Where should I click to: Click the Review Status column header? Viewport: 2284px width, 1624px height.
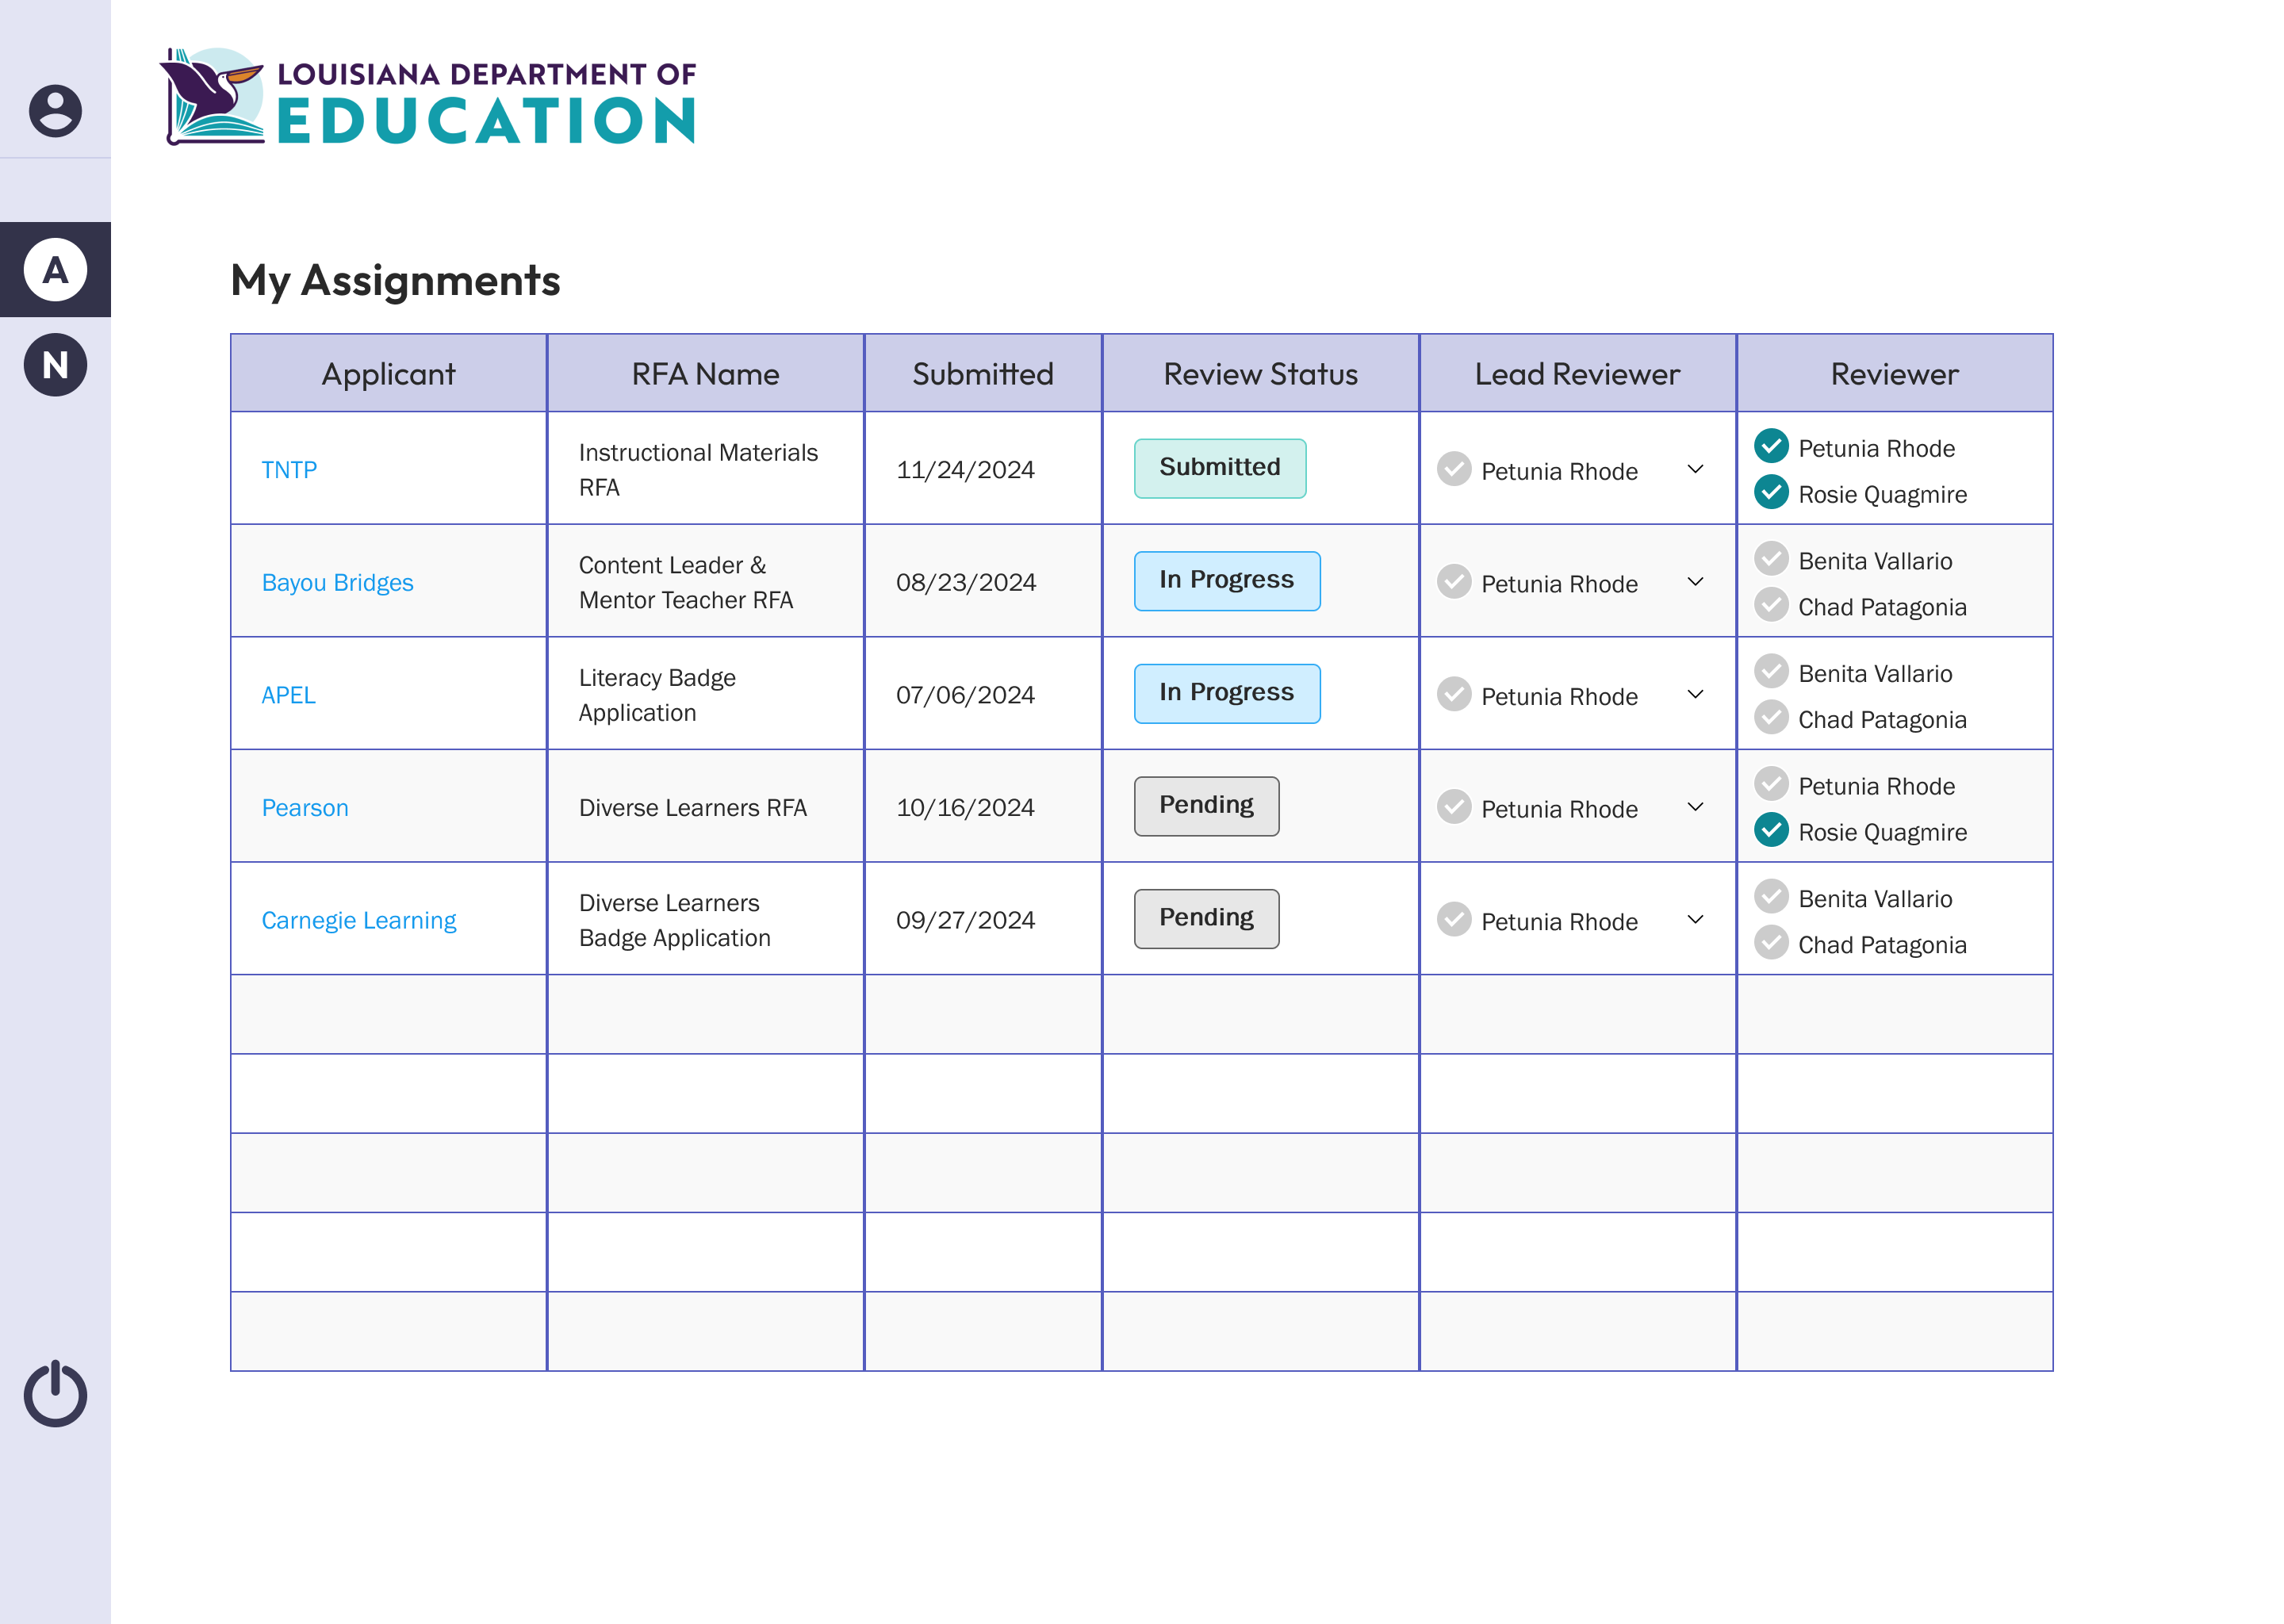coord(1260,374)
